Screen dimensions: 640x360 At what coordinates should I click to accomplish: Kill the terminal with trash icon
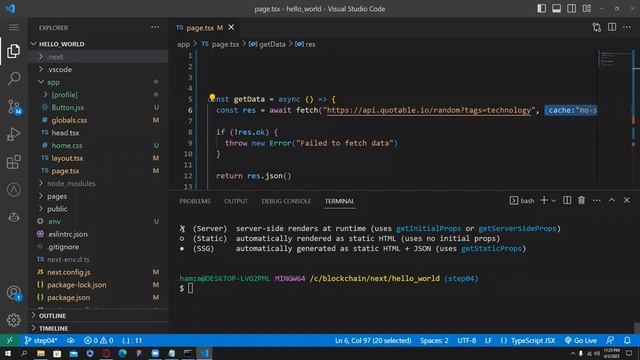click(x=581, y=200)
